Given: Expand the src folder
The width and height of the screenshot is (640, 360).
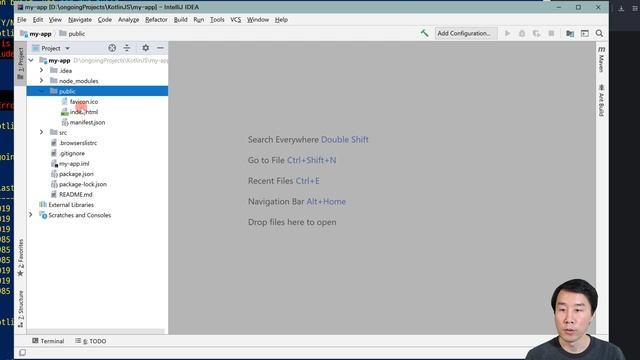Looking at the screenshot, I should coord(41,132).
